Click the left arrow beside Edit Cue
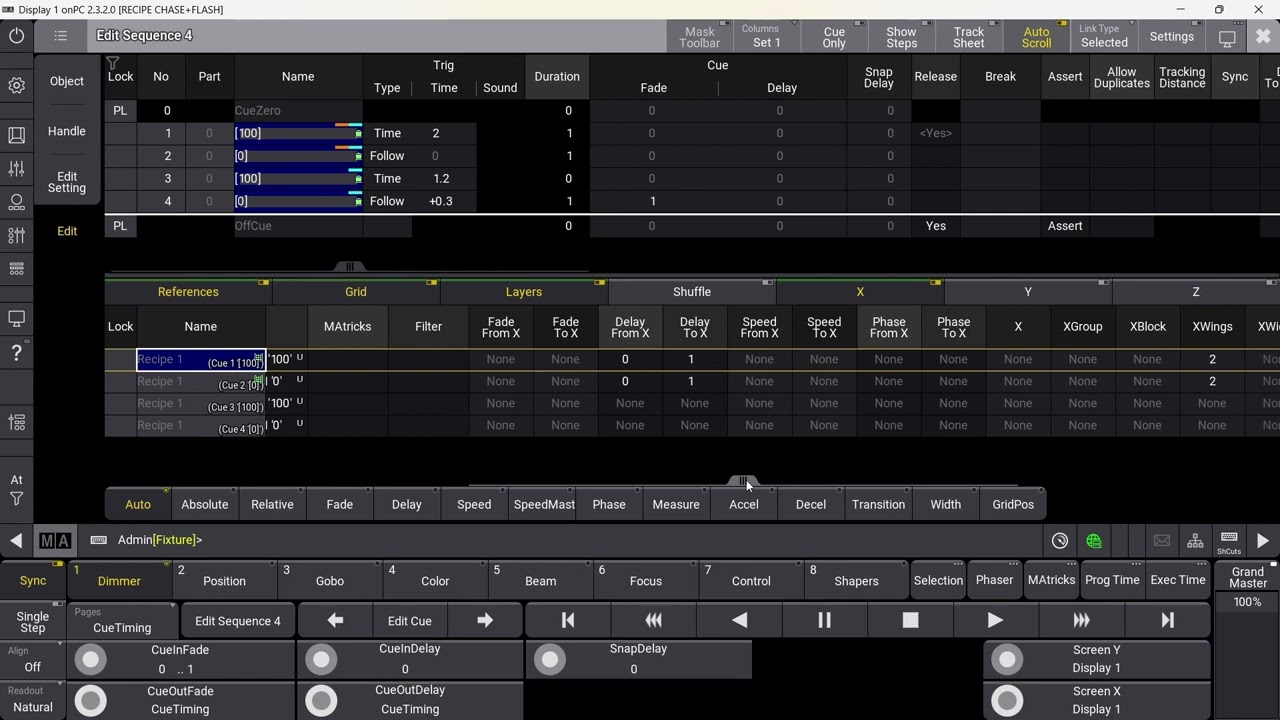Viewport: 1280px width, 720px height. [x=335, y=621]
